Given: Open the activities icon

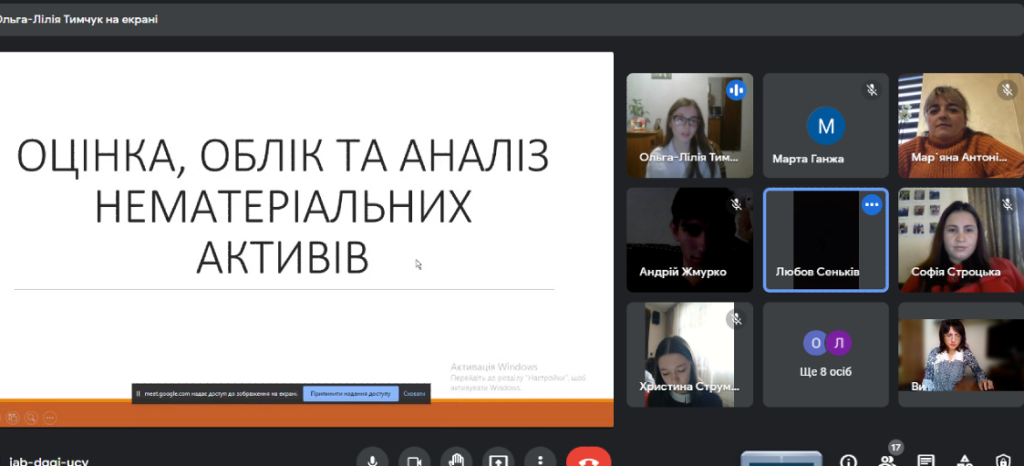Looking at the screenshot, I should (965, 461).
